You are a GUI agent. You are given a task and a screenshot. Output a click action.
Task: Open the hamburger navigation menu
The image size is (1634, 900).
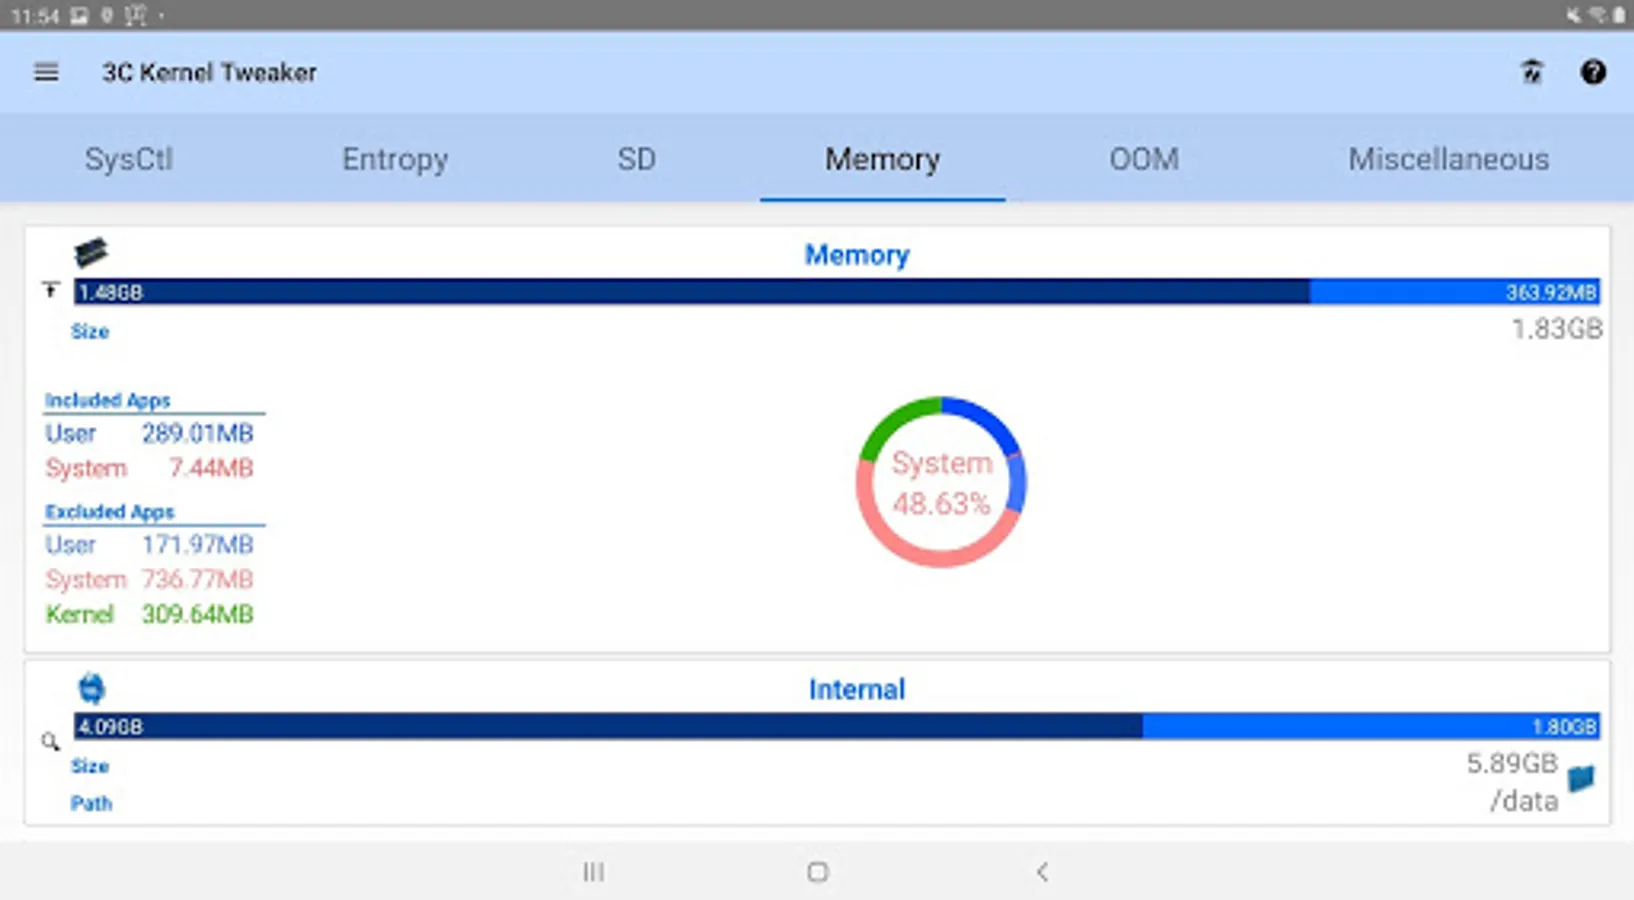click(x=46, y=72)
